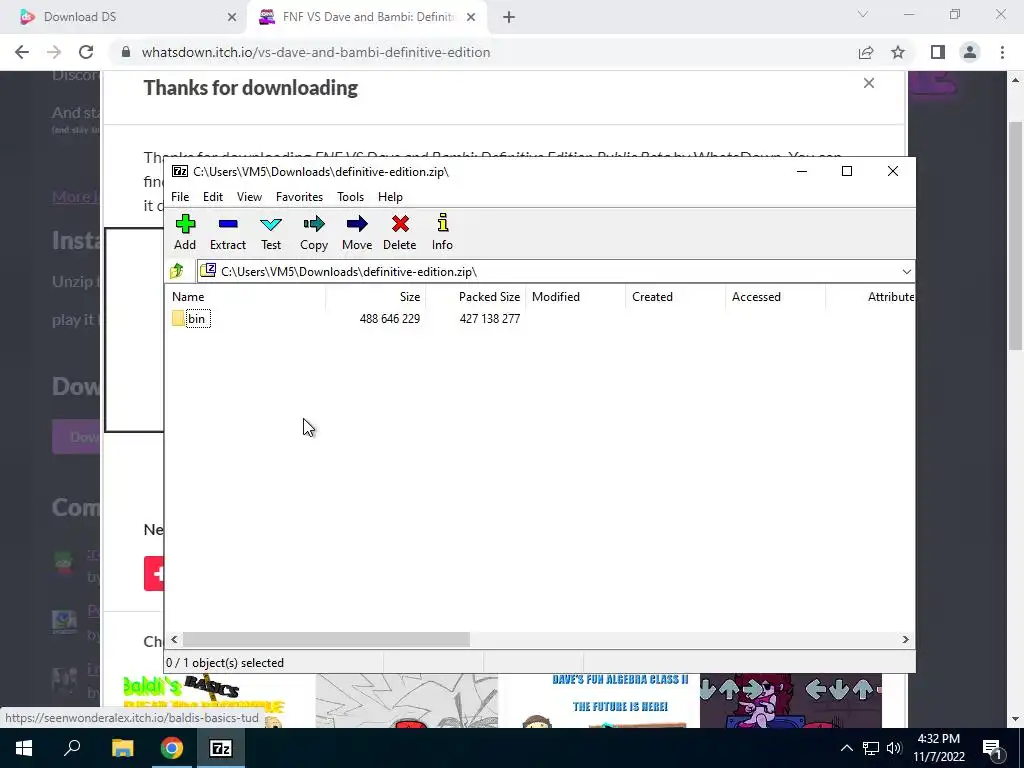Viewport: 1024px width, 768px height.
Task: Open Windows taskbar search
Action: pos(72,748)
